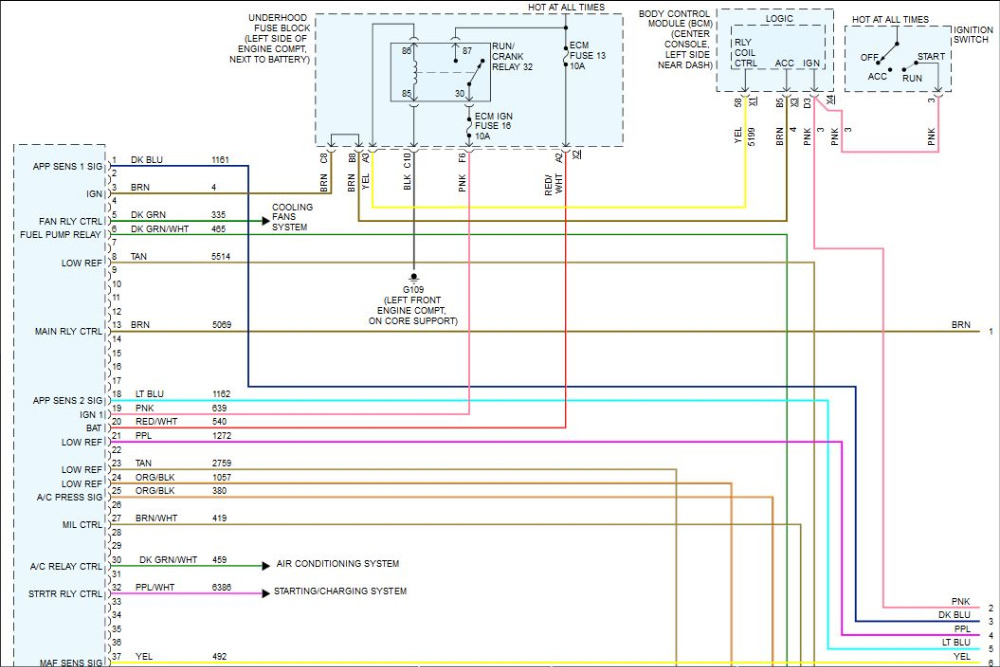The image size is (1000, 667).
Task: Click the ignition switch contact symbol
Action: pyautogui.click(x=897, y=62)
